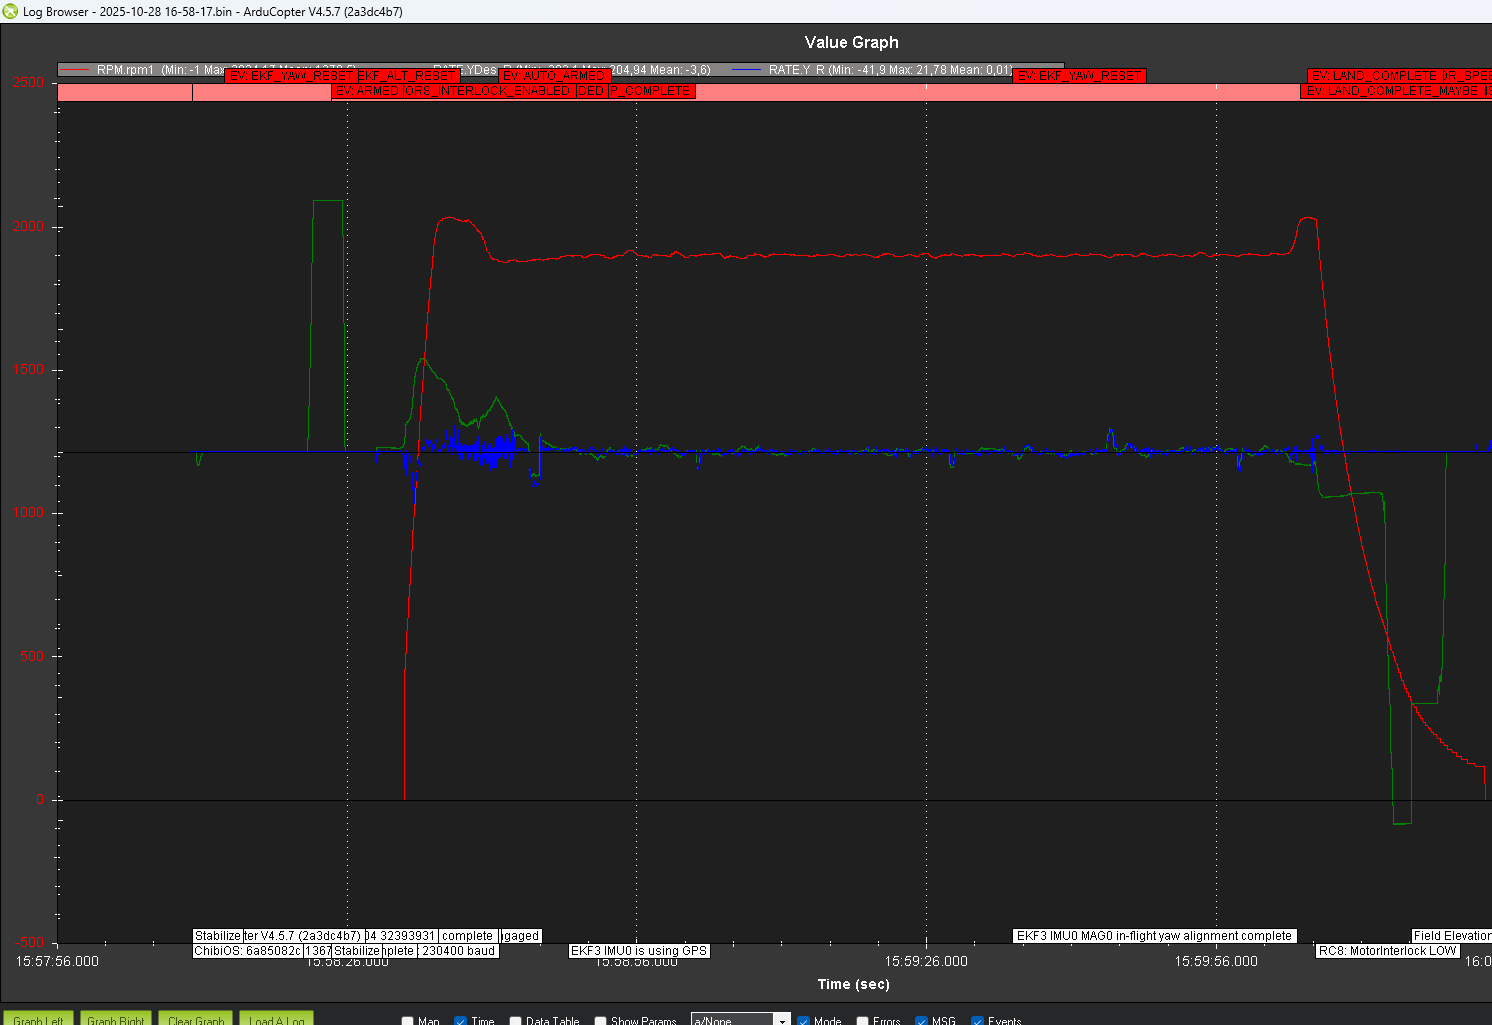This screenshot has height=1025, width=1492.
Task: Select the EV: AUTO_ARMED event marker
Action: (554, 76)
